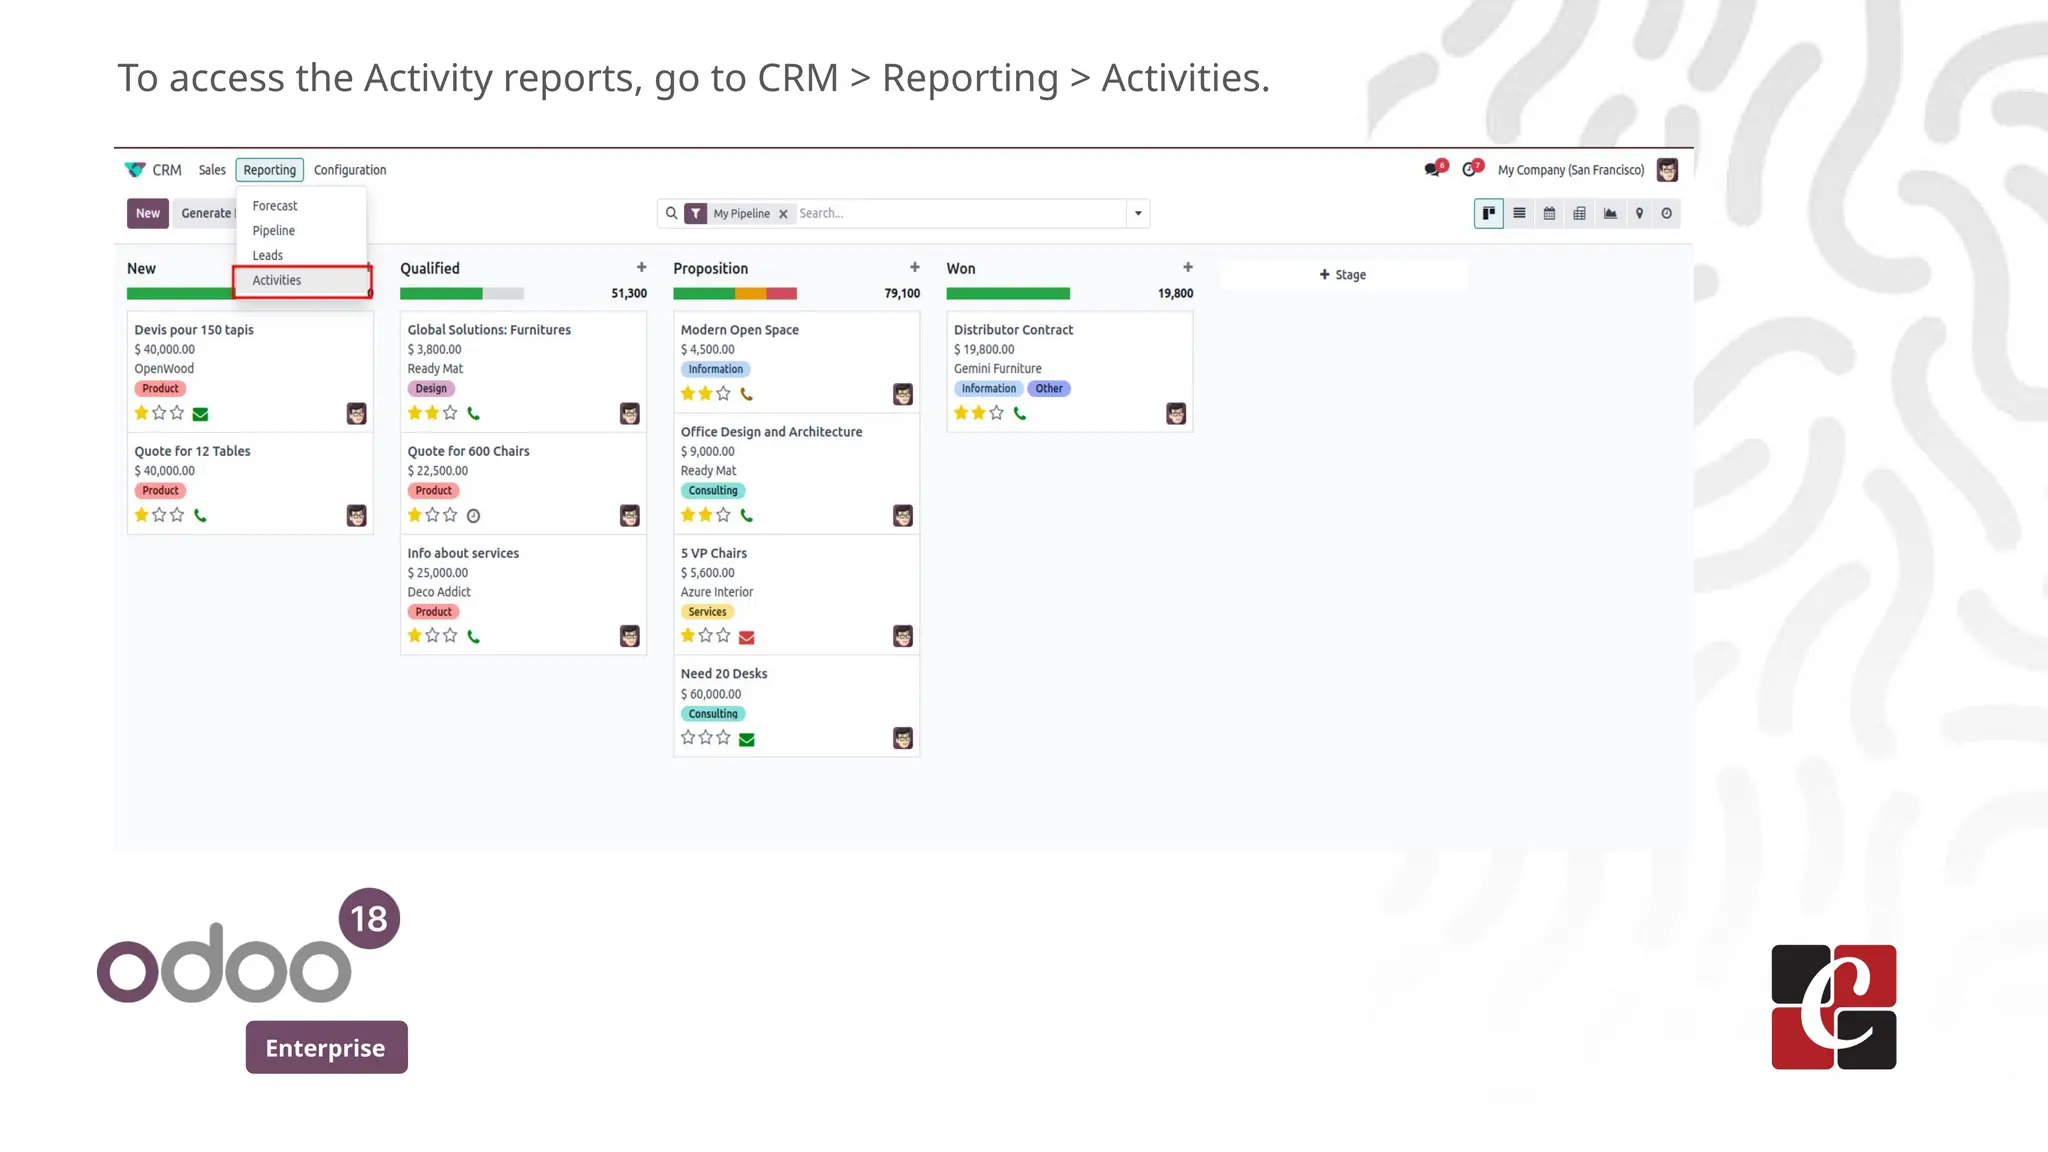The height and width of the screenshot is (1152, 2048).
Task: Open the calendar view
Action: click(1549, 213)
